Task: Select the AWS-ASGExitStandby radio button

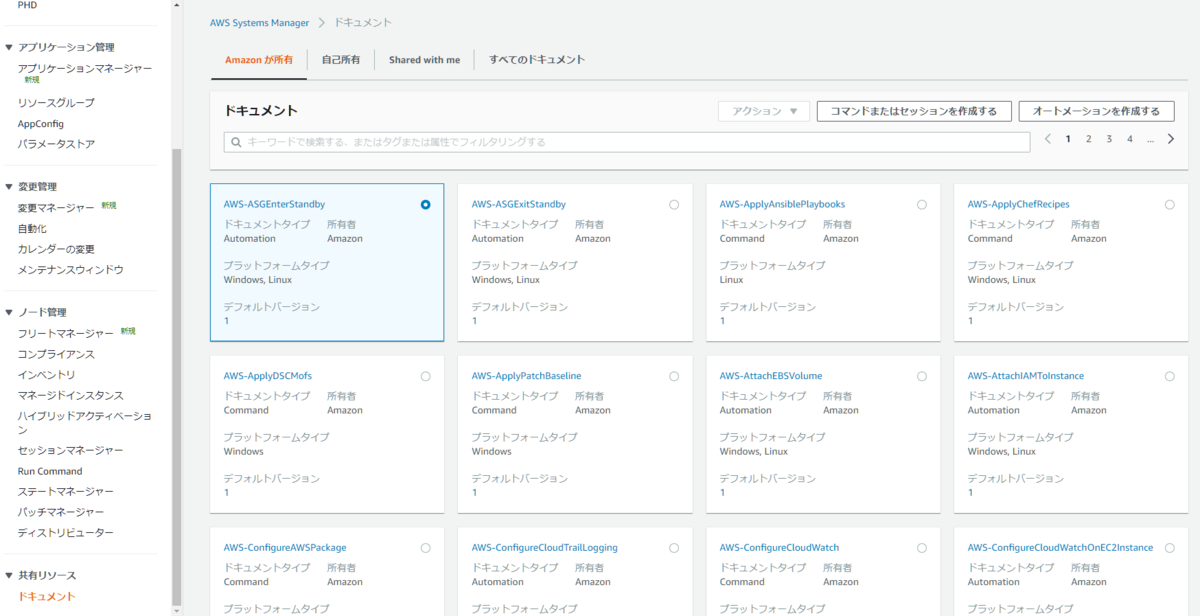Action: [x=674, y=204]
